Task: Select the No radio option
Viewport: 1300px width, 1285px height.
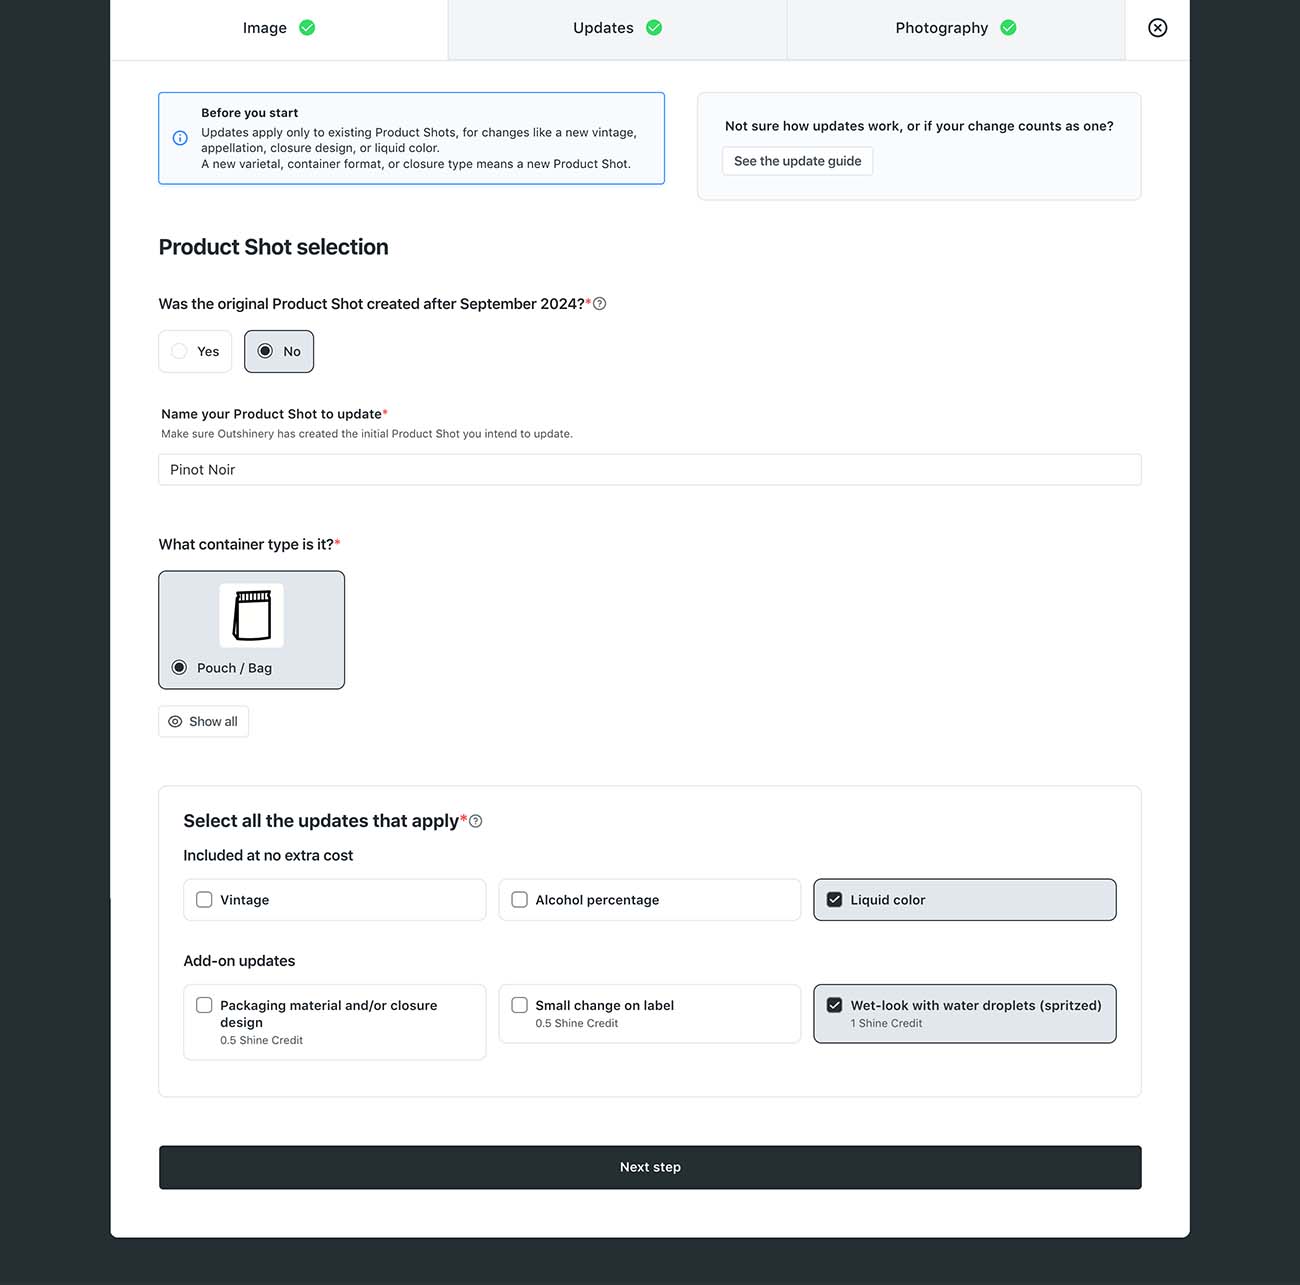Action: click(x=279, y=351)
